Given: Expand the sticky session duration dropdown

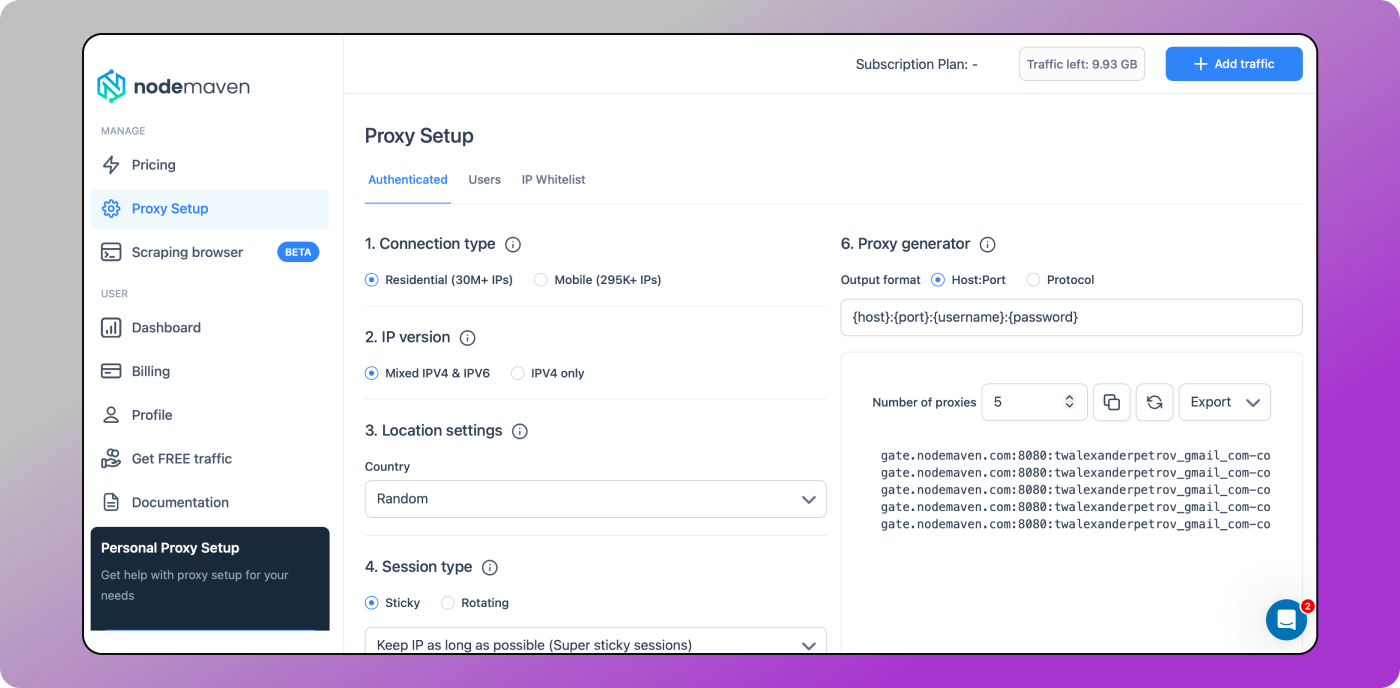Looking at the screenshot, I should pos(808,645).
